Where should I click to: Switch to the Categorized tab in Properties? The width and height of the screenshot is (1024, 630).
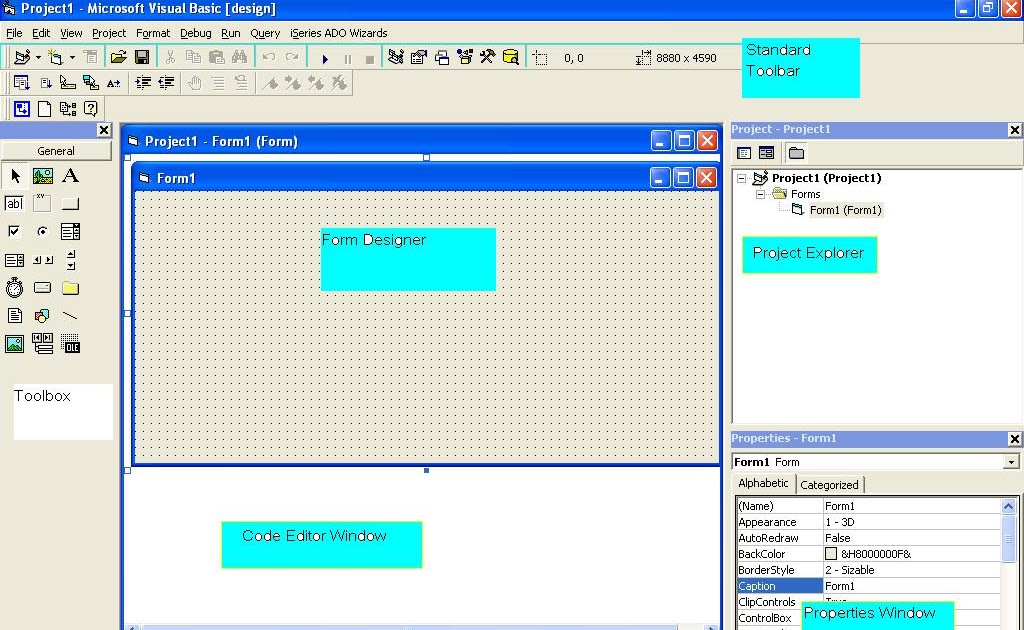pyautogui.click(x=830, y=484)
